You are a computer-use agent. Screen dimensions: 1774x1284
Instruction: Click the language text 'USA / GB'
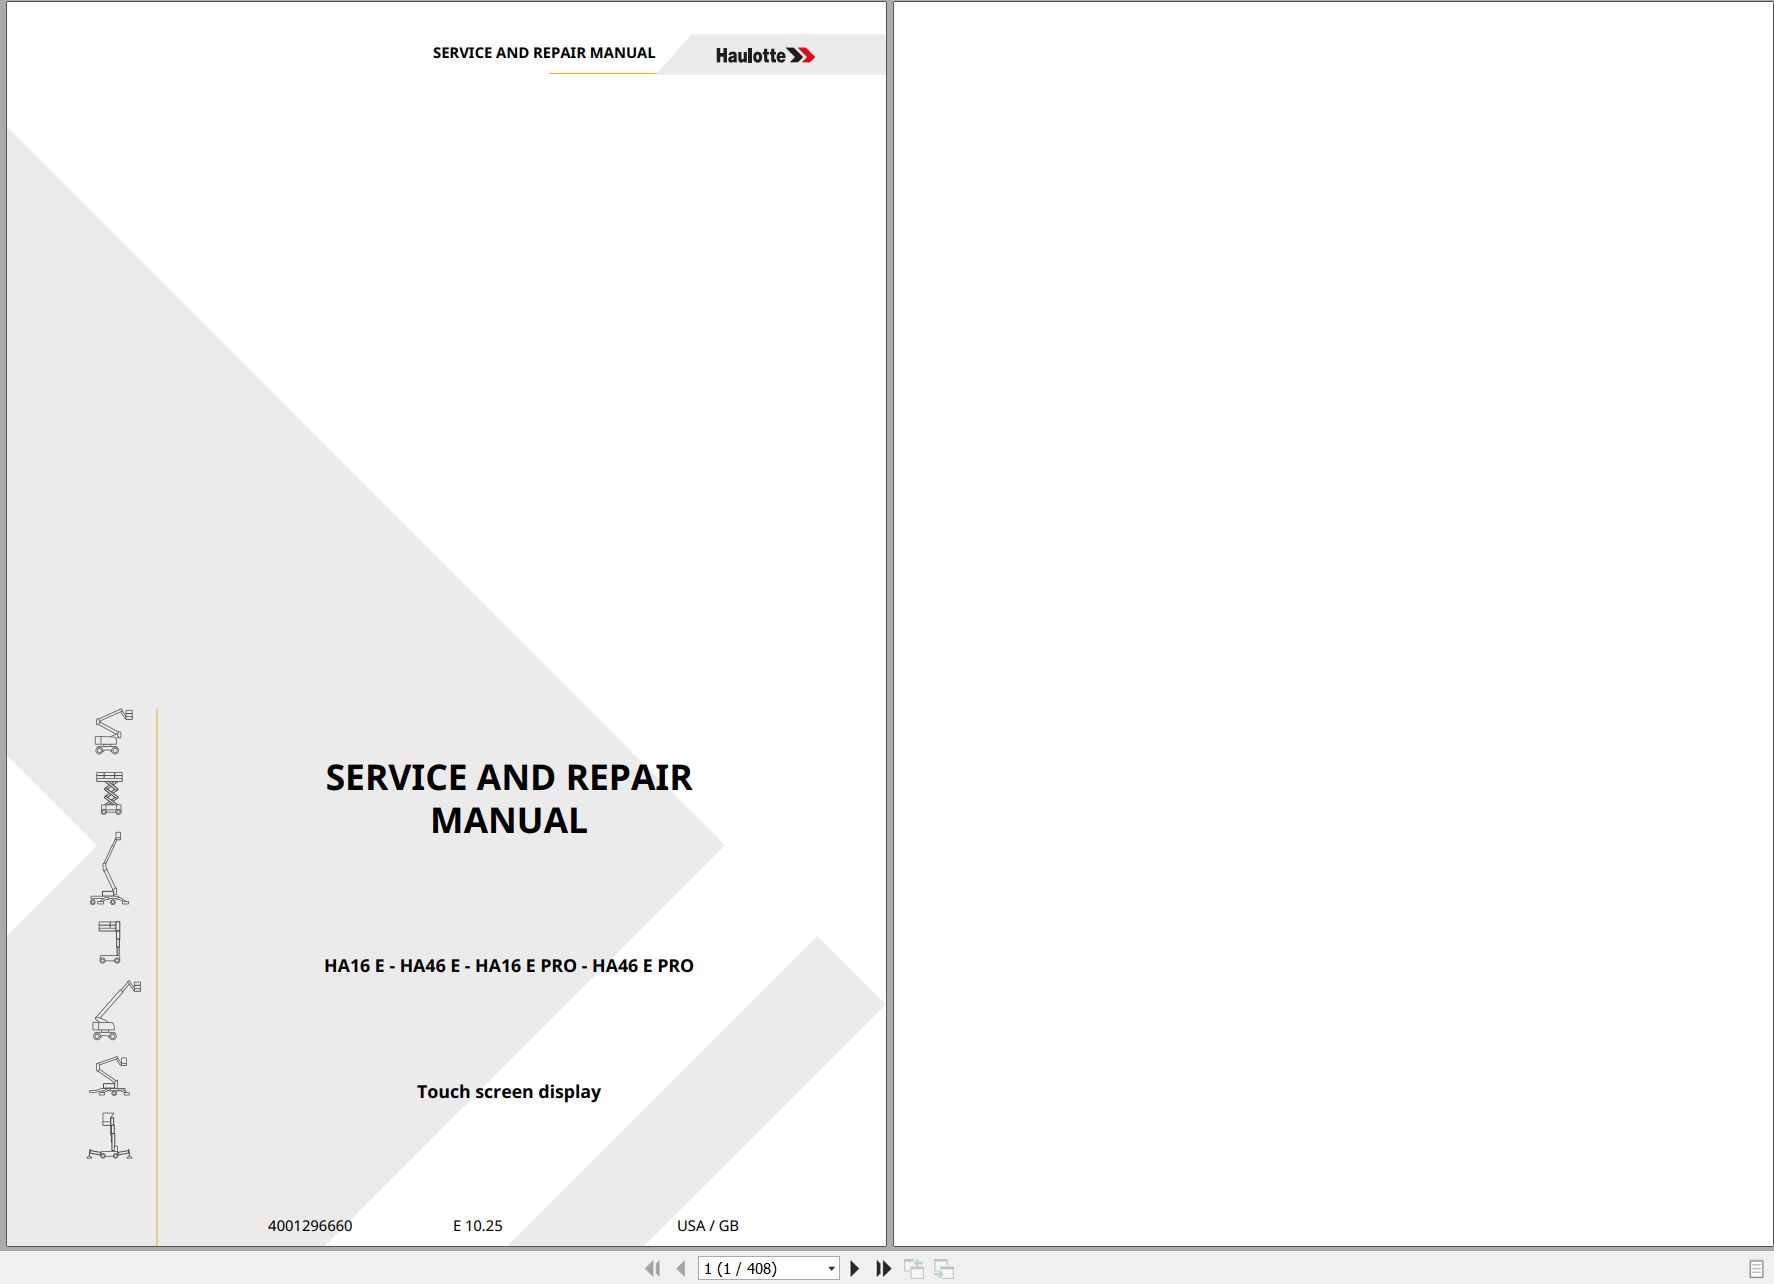[708, 1226]
